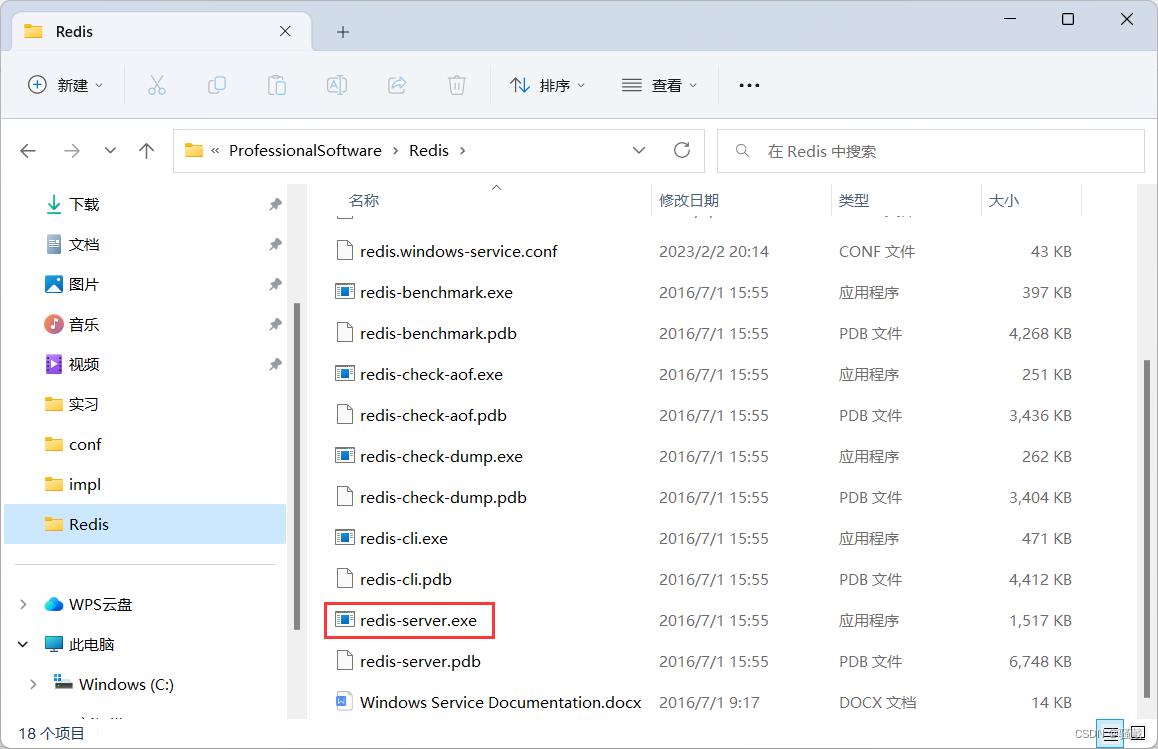The height and width of the screenshot is (749, 1158).
Task: Open the 排序 (Sort) dropdown
Action: [x=547, y=86]
